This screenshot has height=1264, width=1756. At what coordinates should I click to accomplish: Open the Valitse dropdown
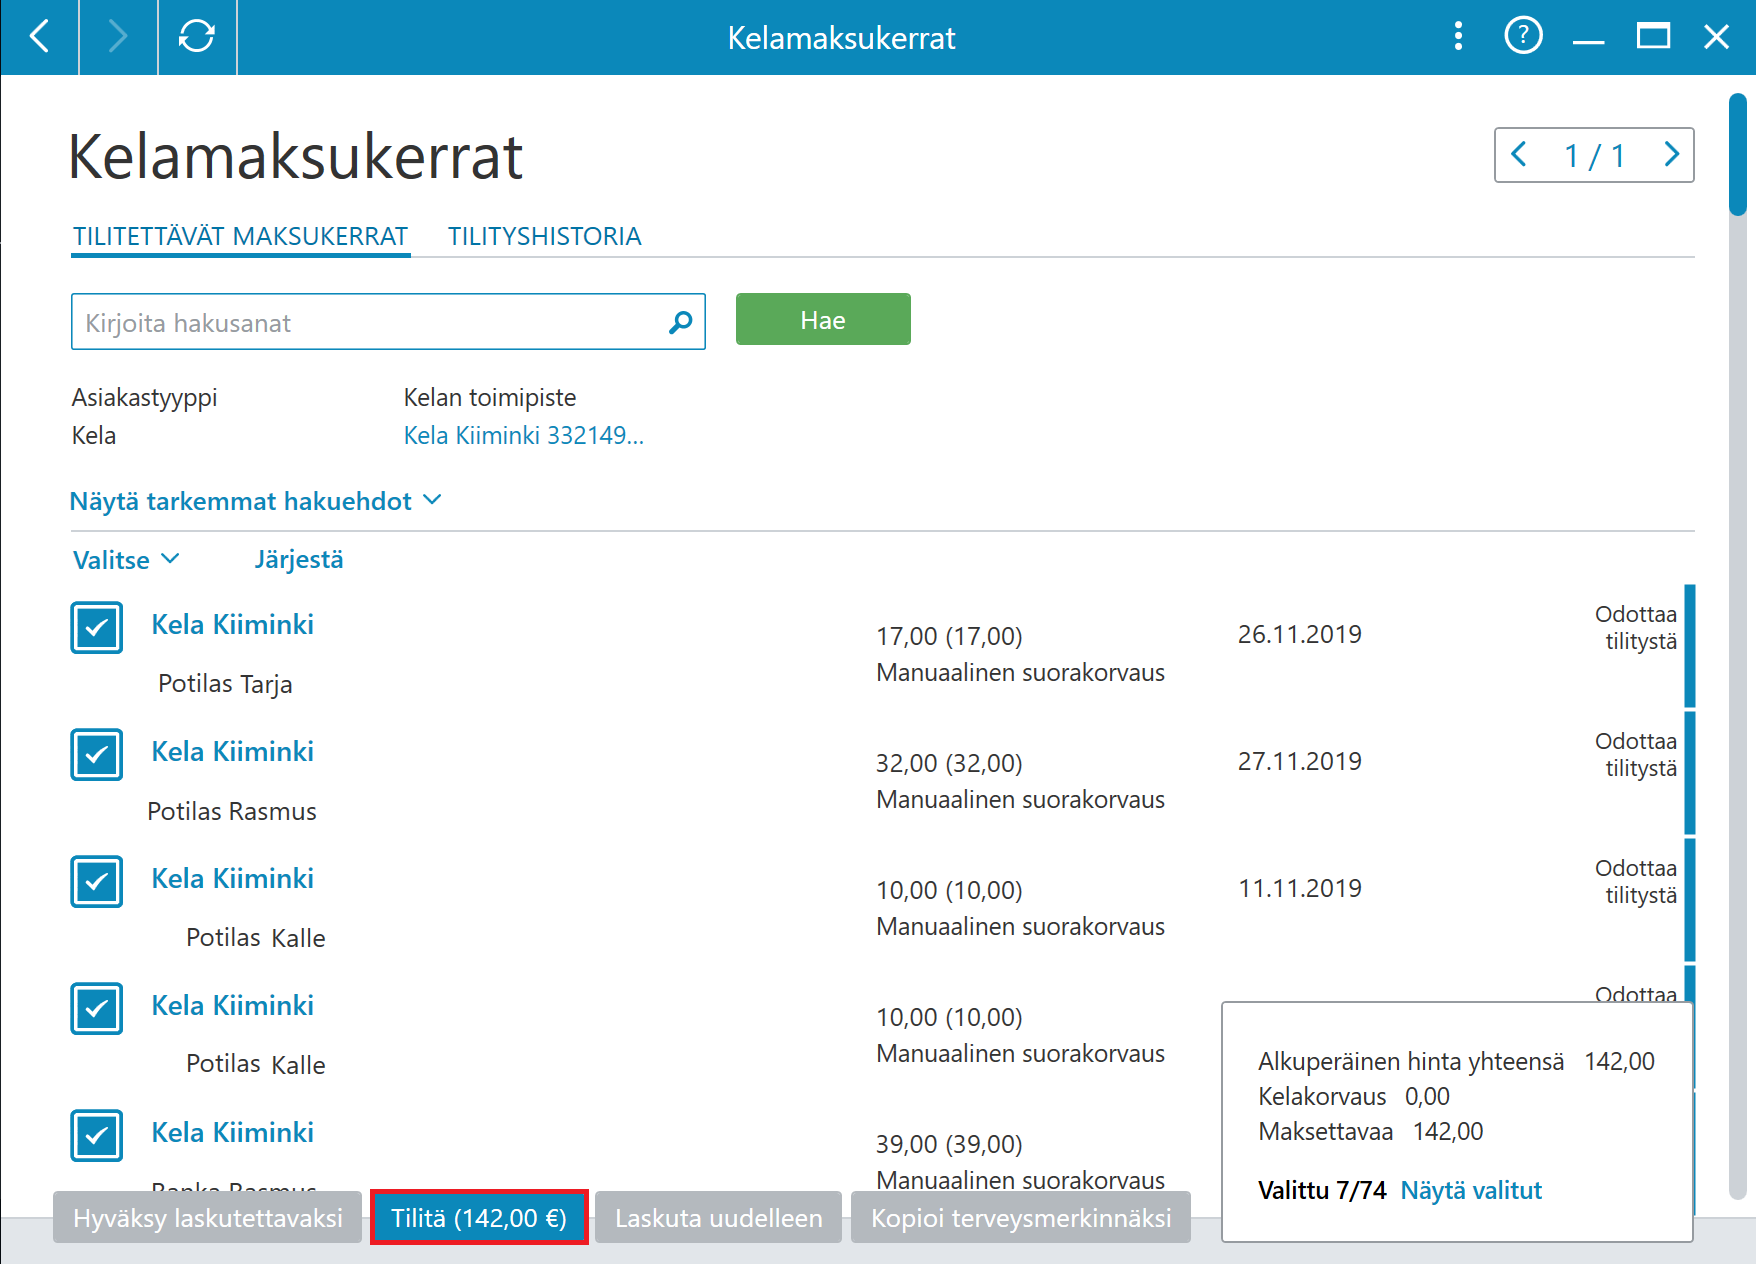126,560
